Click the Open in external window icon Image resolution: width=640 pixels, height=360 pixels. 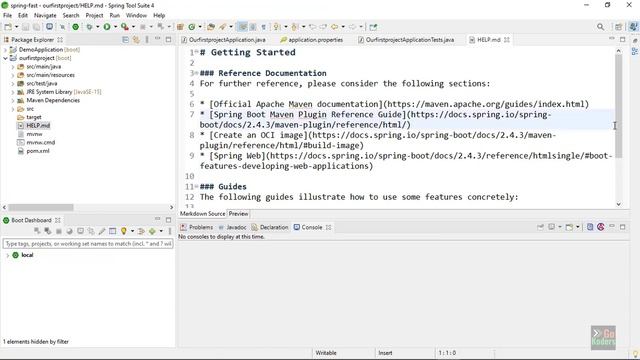point(373,27)
